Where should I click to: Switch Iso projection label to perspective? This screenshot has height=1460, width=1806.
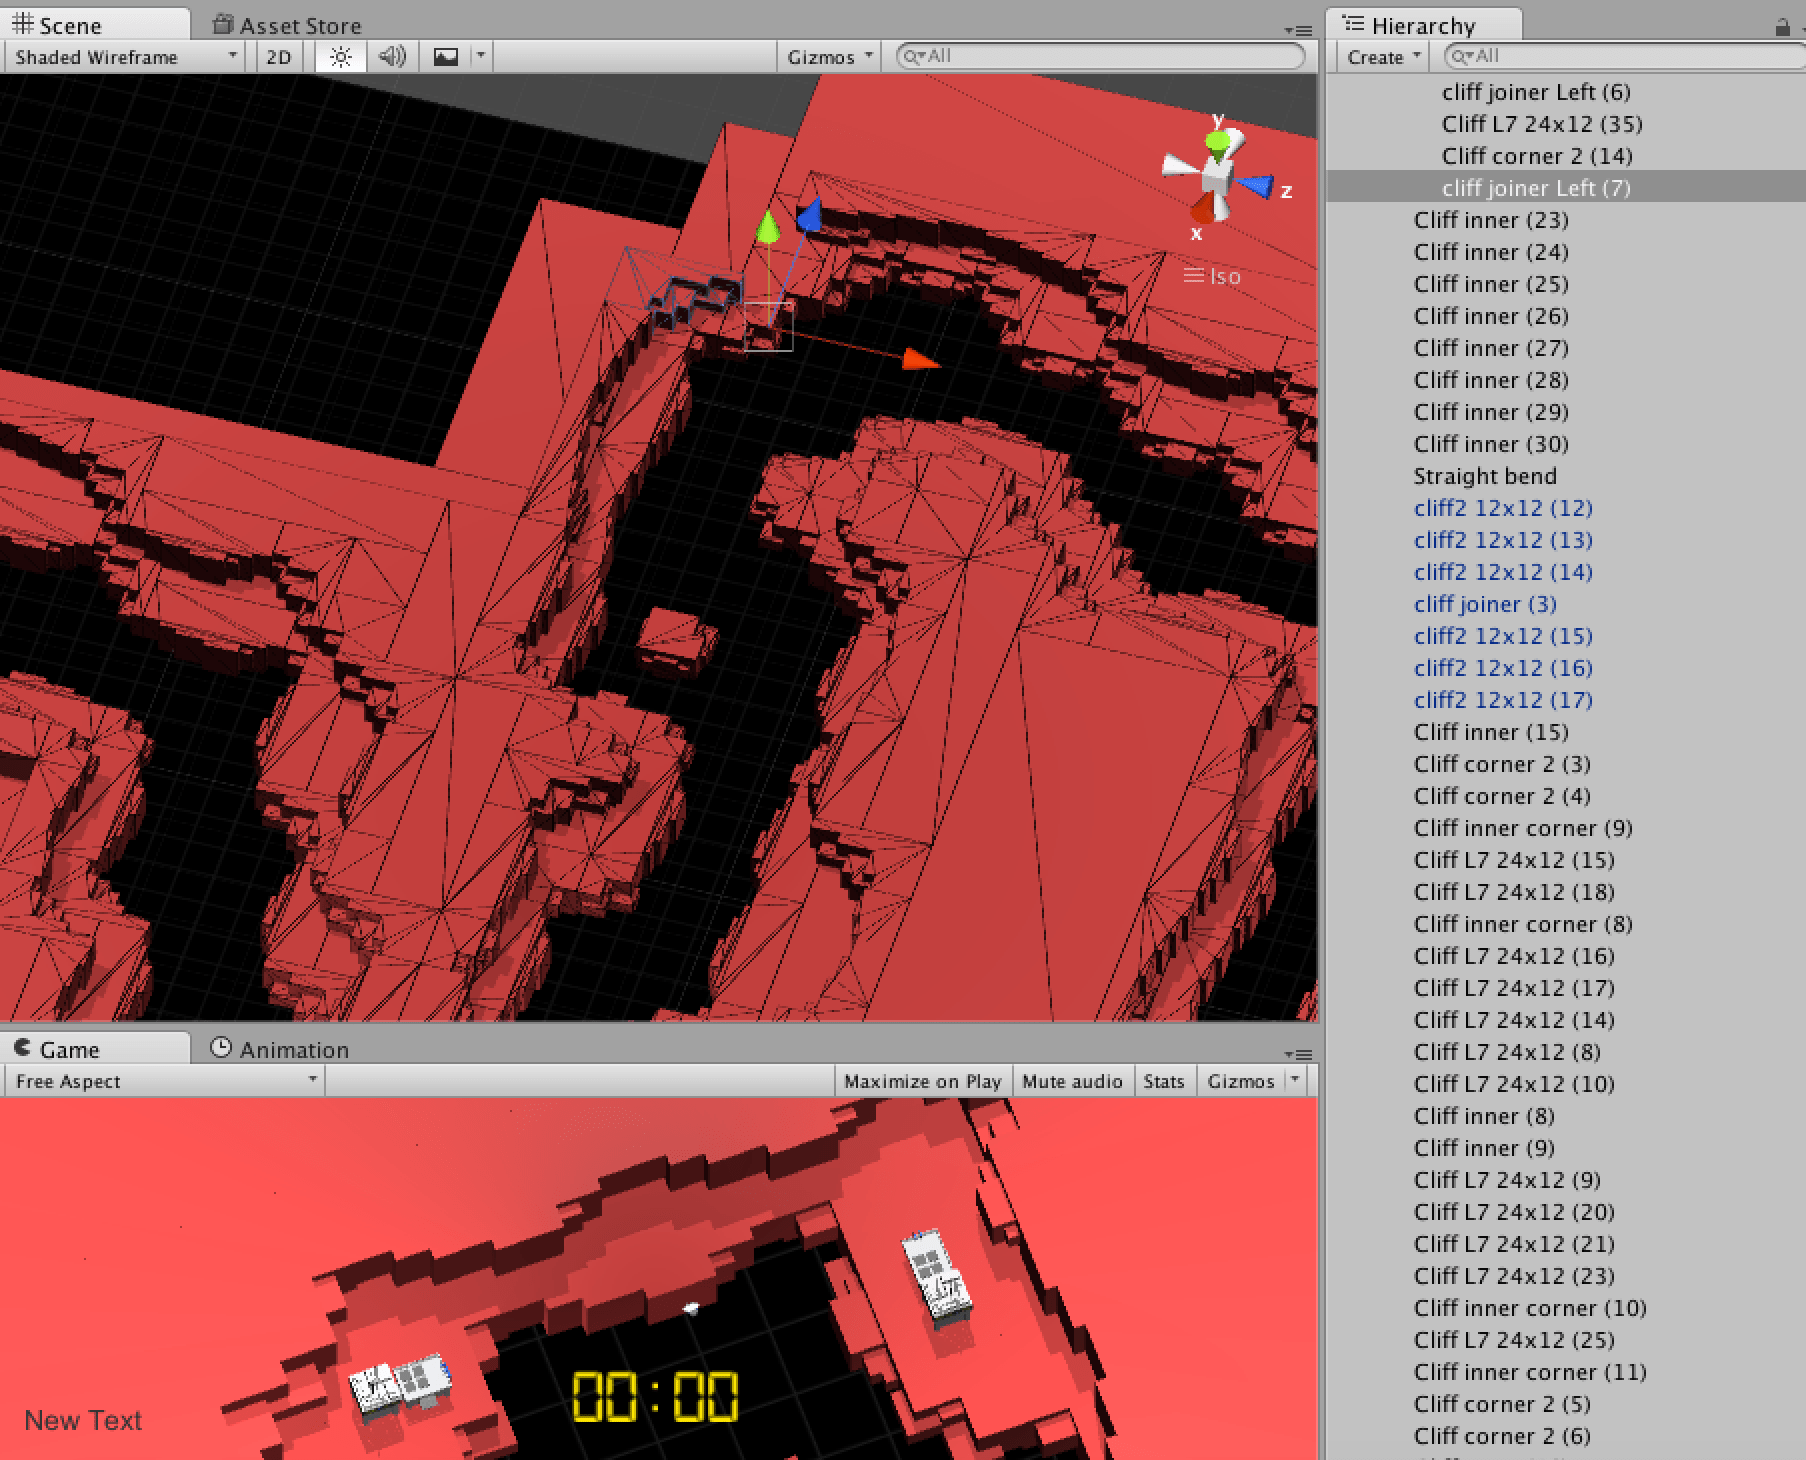click(1223, 277)
